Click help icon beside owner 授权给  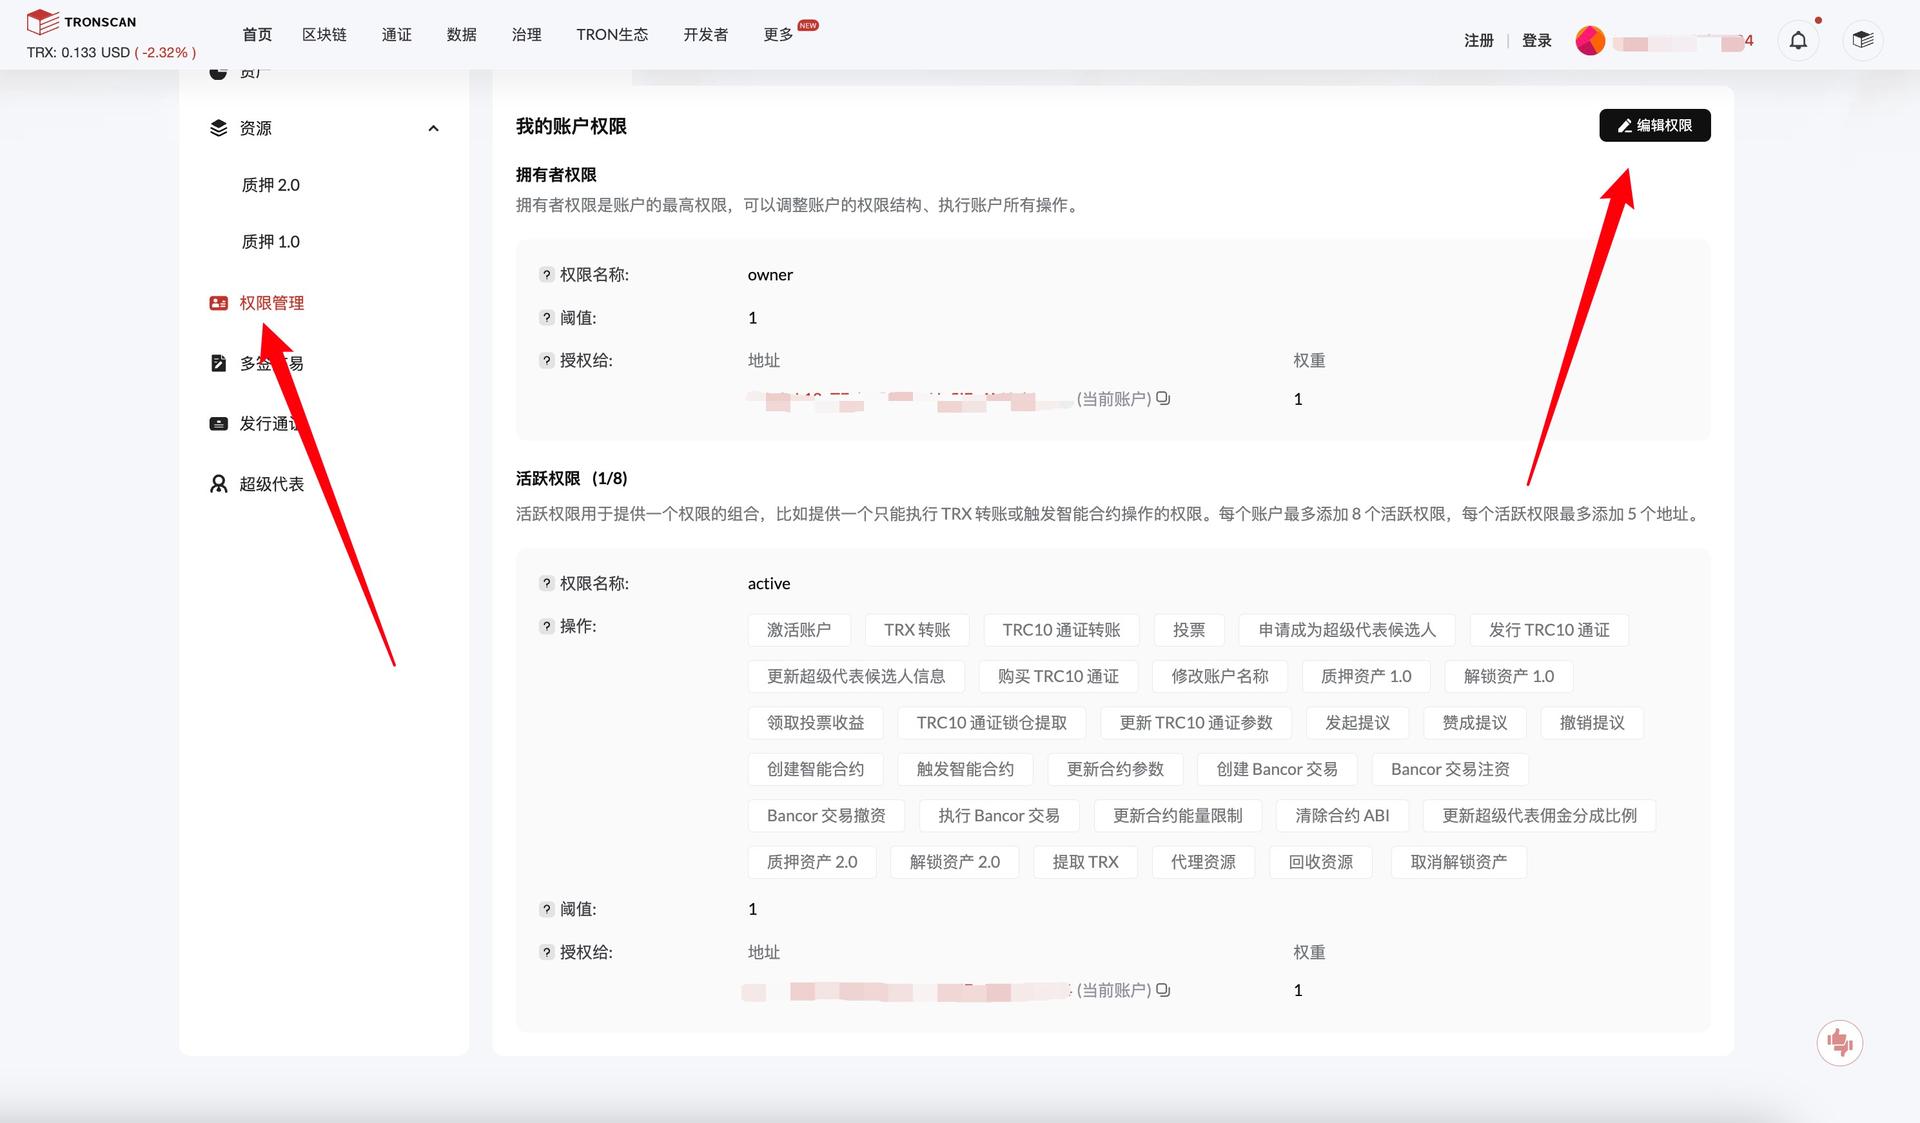point(547,361)
